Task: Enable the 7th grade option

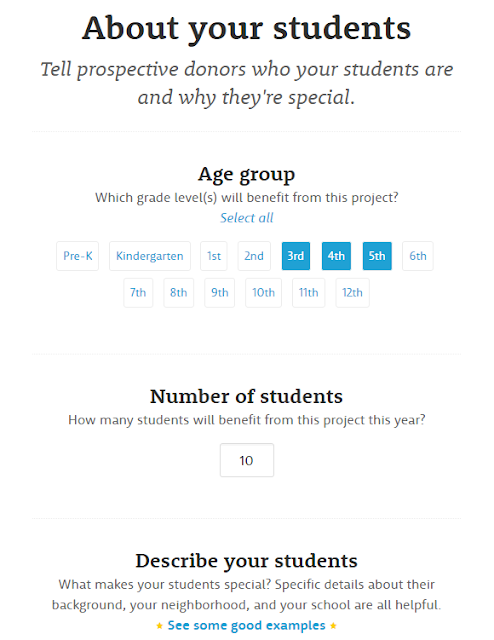Action: (x=138, y=293)
